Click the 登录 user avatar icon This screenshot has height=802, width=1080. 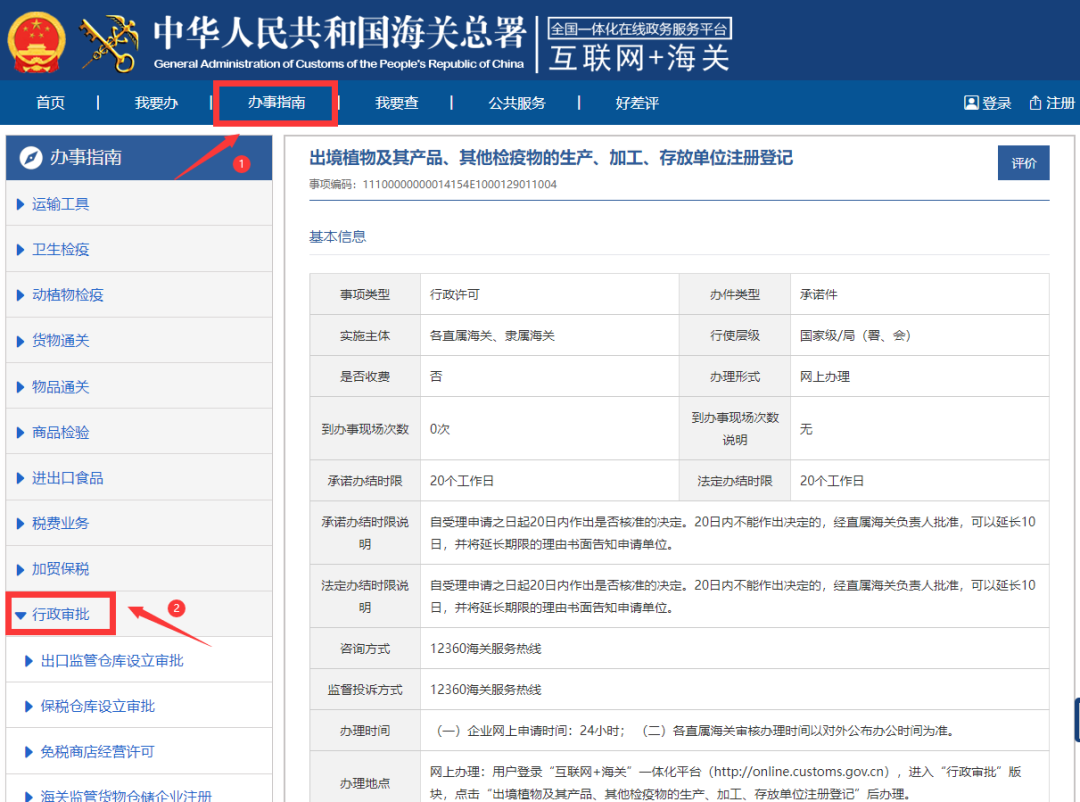[970, 102]
